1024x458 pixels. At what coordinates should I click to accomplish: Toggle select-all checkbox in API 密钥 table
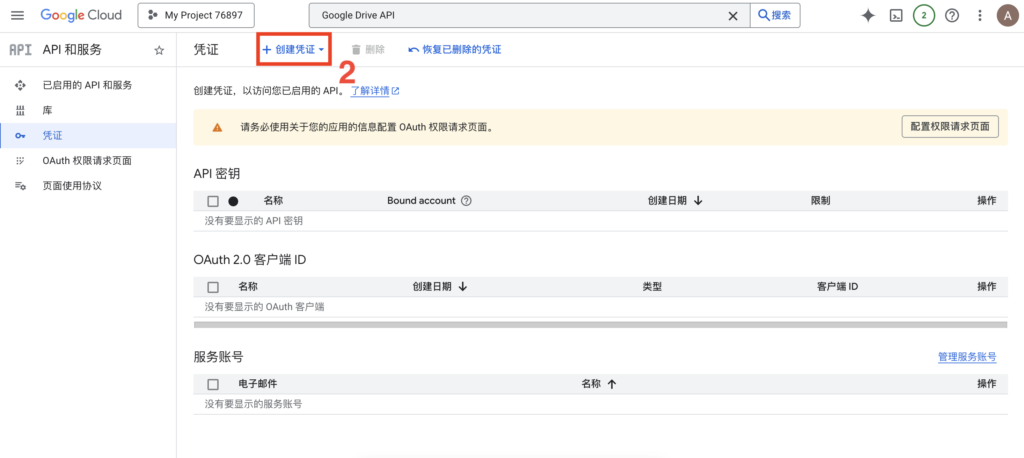[213, 201]
